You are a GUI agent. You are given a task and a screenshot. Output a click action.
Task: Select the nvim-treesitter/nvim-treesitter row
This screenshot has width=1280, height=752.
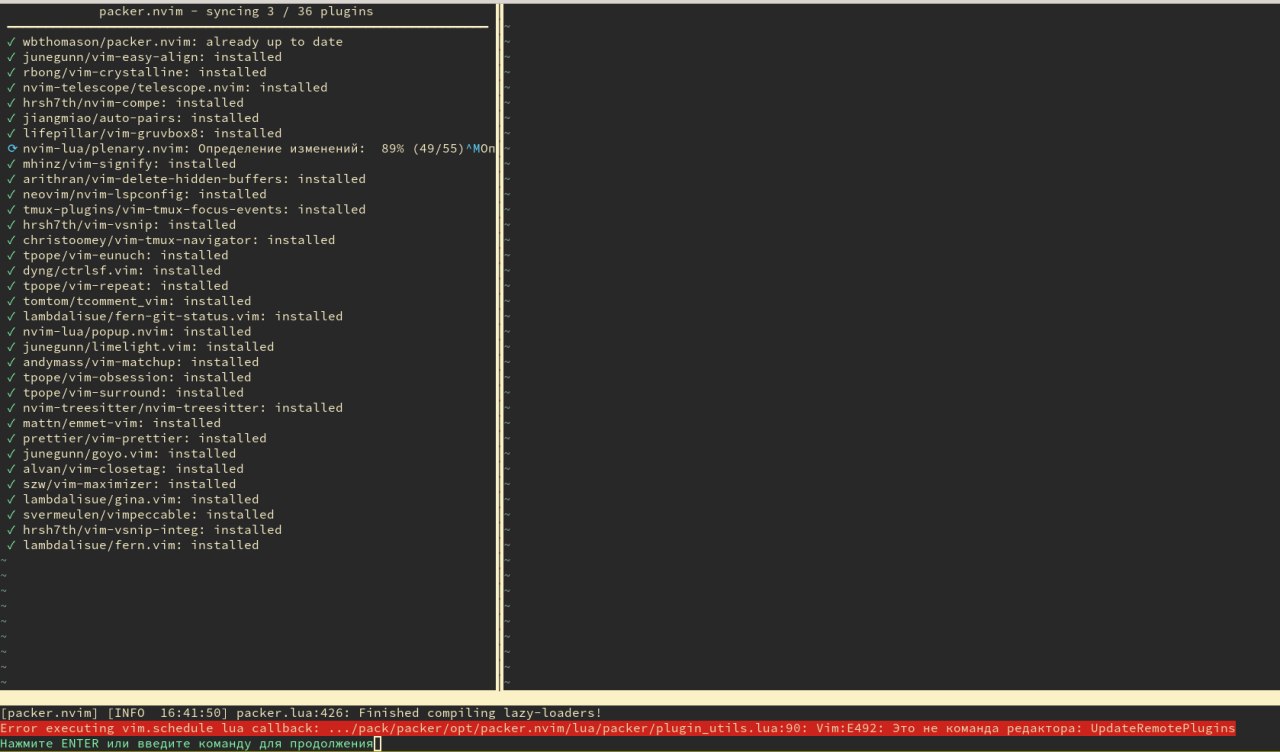[175, 408]
